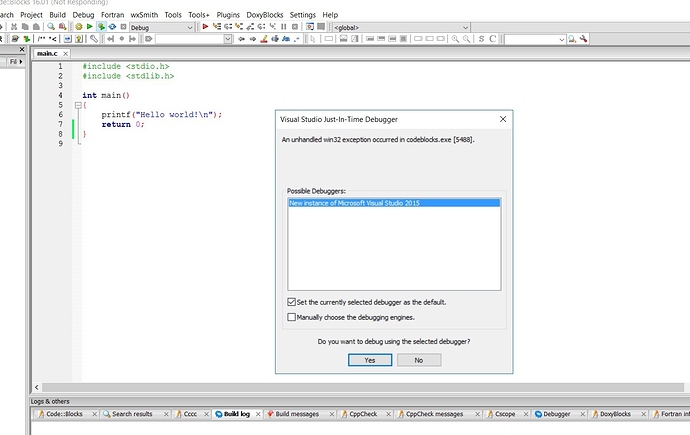
Task: Click the red wrench options icon
Action: point(584,39)
